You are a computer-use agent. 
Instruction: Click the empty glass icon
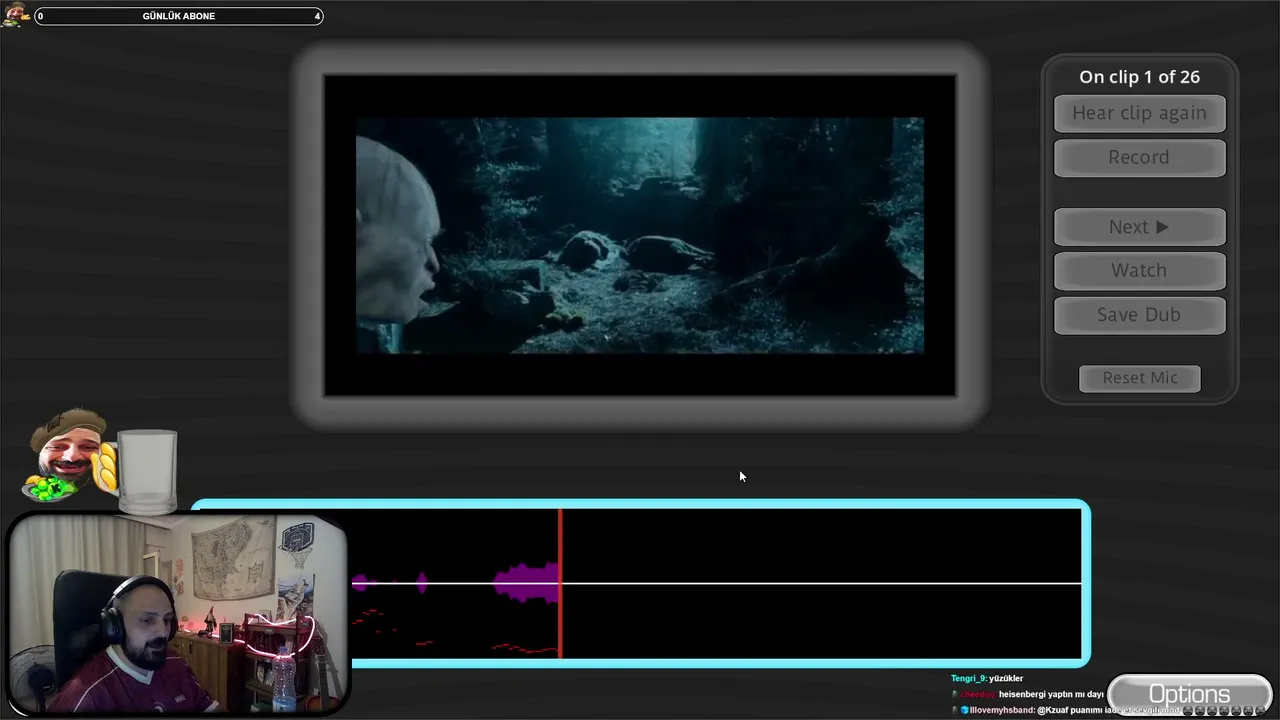147,471
